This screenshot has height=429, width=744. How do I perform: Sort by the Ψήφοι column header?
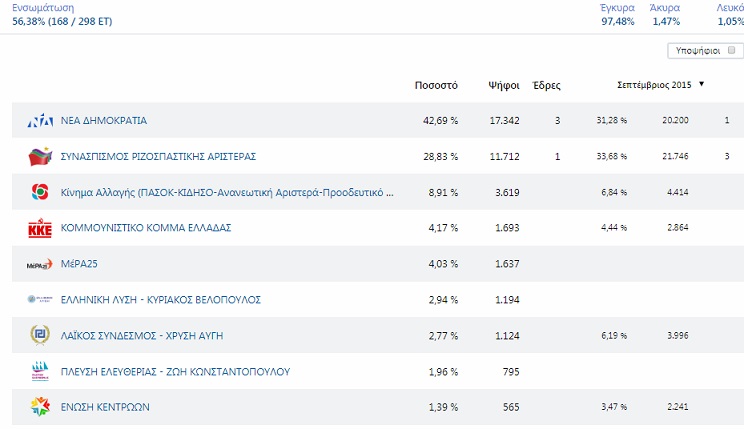click(x=503, y=85)
